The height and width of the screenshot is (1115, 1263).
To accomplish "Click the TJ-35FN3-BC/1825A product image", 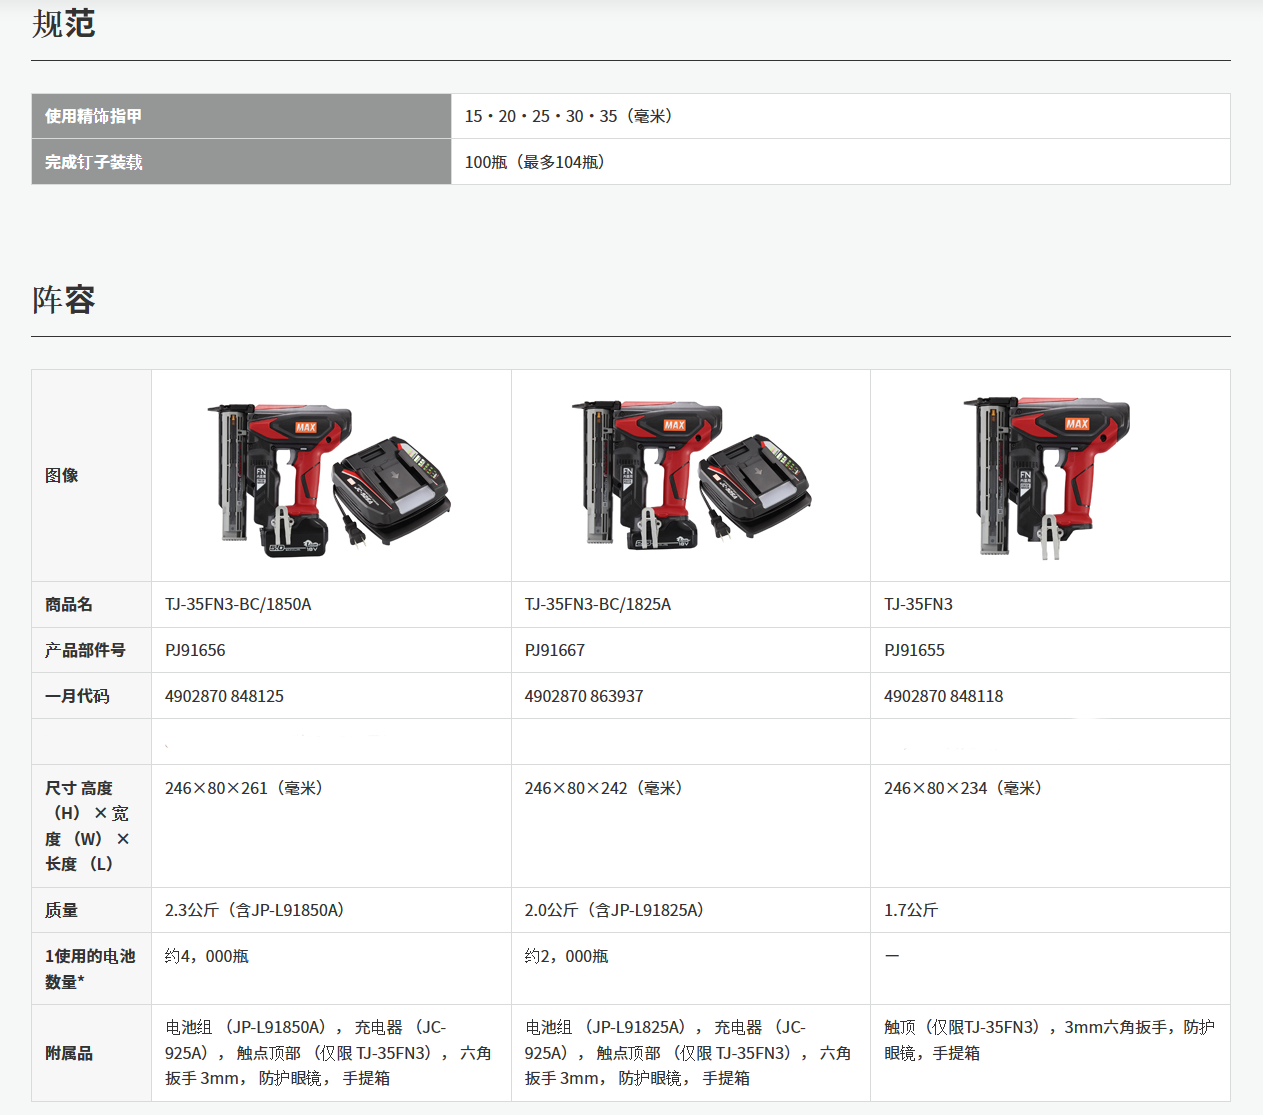I will point(691,476).
